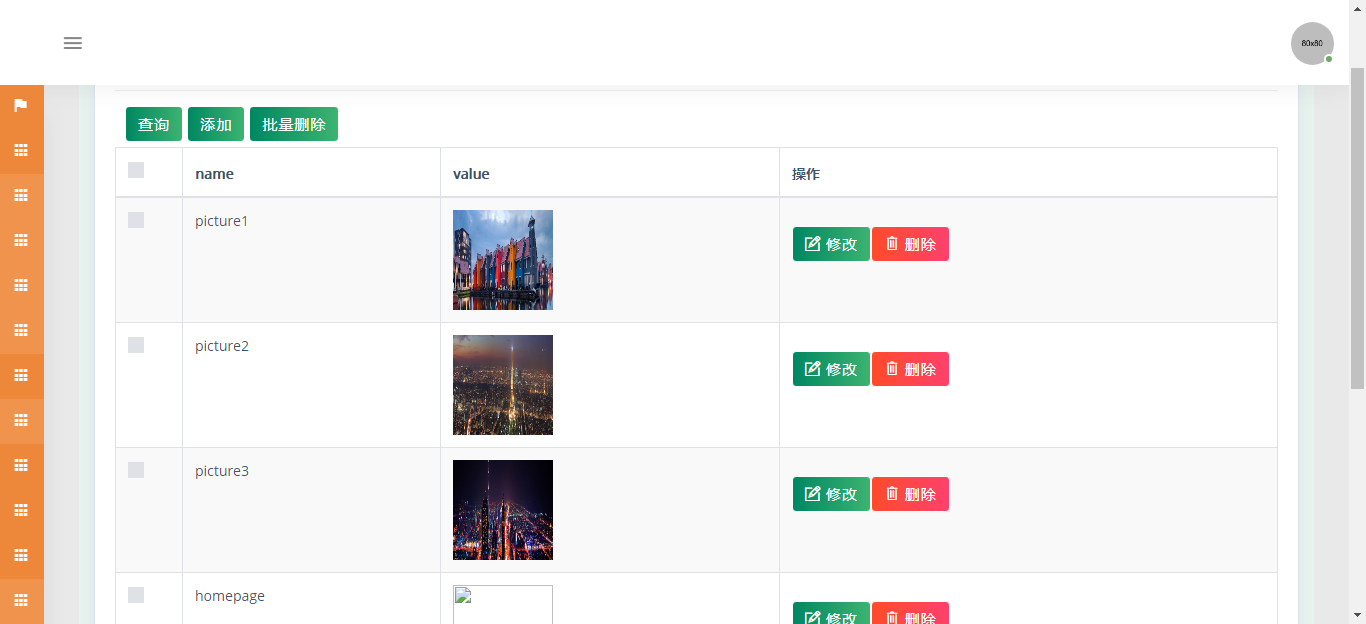Image resolution: width=1366 pixels, height=624 pixels.
Task: Click the name column header
Action: coord(214,174)
